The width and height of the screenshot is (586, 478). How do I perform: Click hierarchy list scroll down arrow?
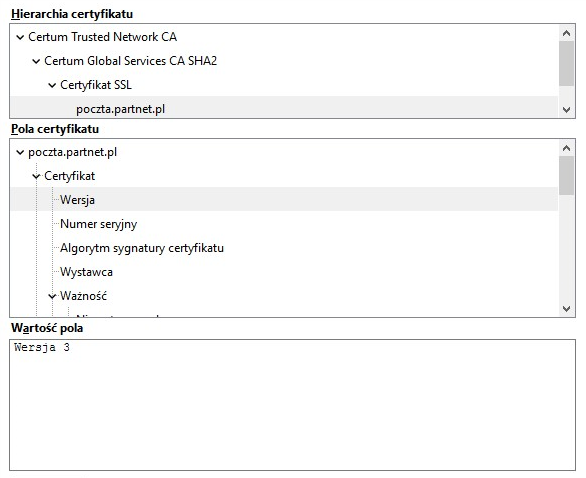(x=566, y=110)
